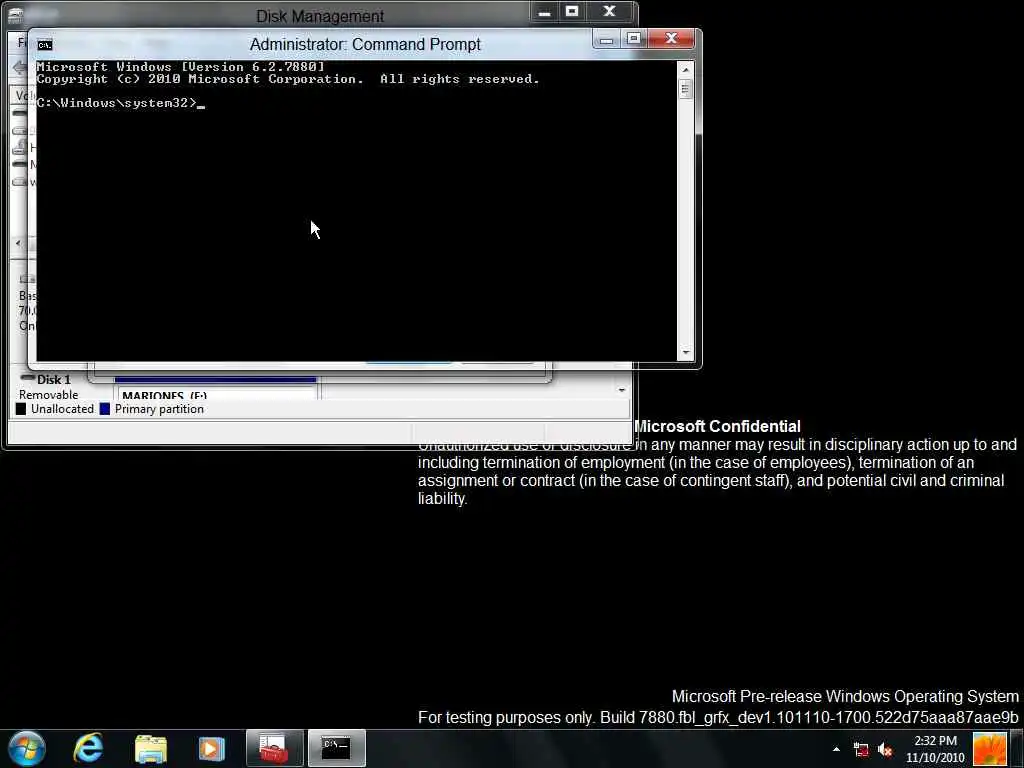Click the Disk Management horizontal scroll left arrow
The width and height of the screenshot is (1024, 768).
(18, 243)
